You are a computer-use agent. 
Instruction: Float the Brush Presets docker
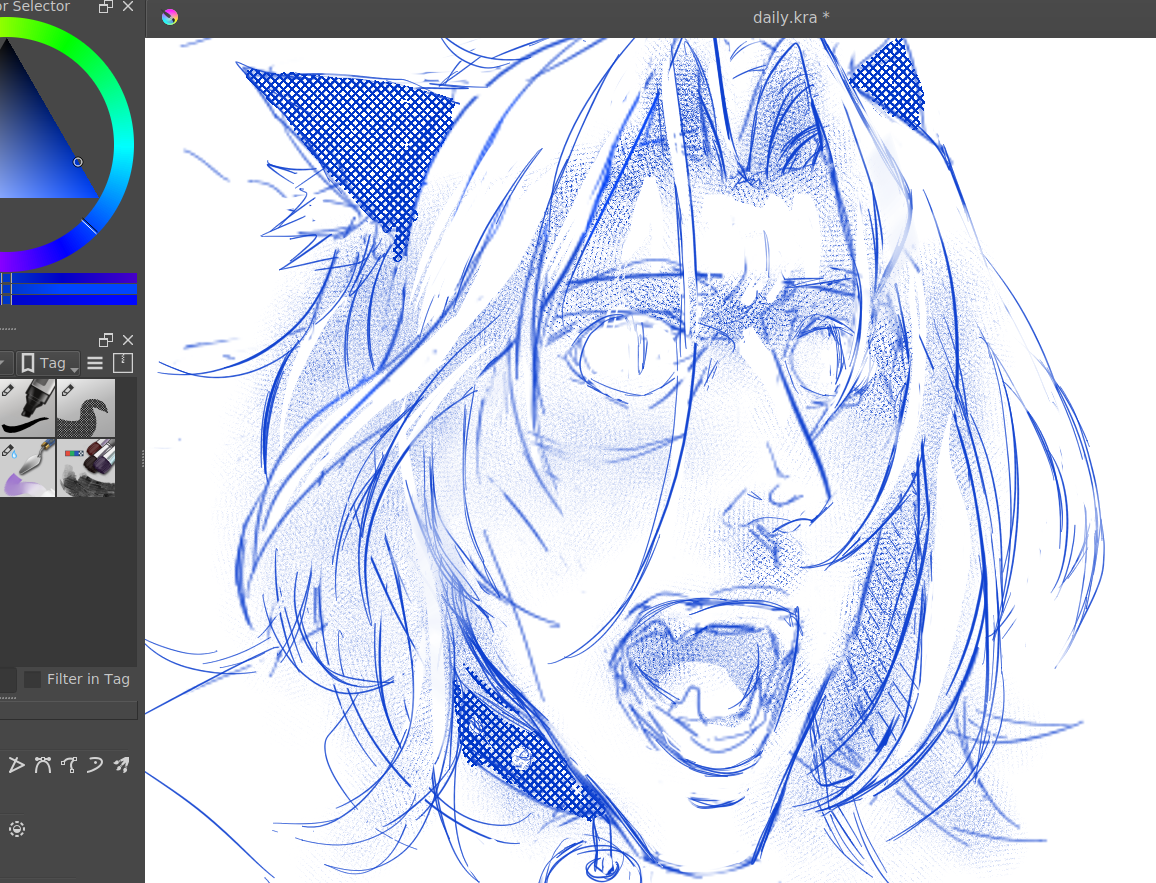106,340
